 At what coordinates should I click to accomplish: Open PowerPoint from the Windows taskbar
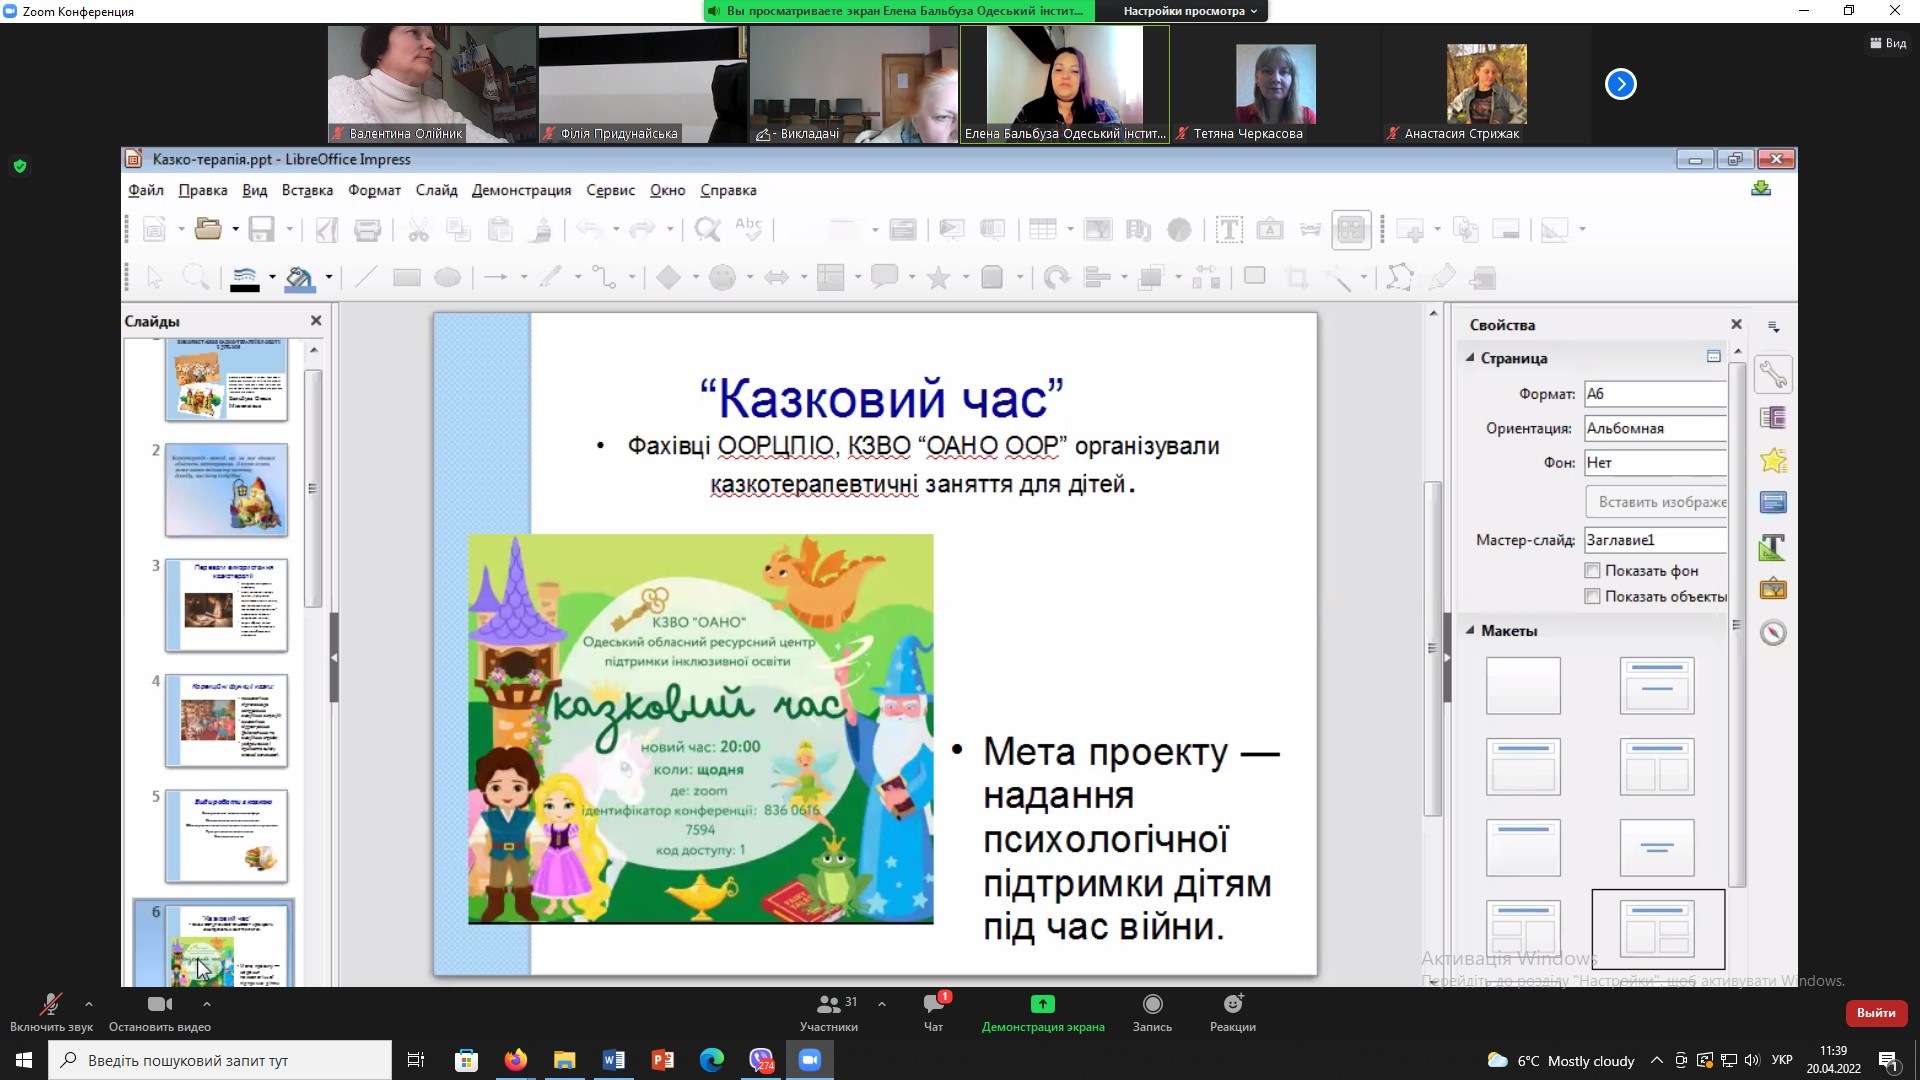click(x=662, y=1060)
